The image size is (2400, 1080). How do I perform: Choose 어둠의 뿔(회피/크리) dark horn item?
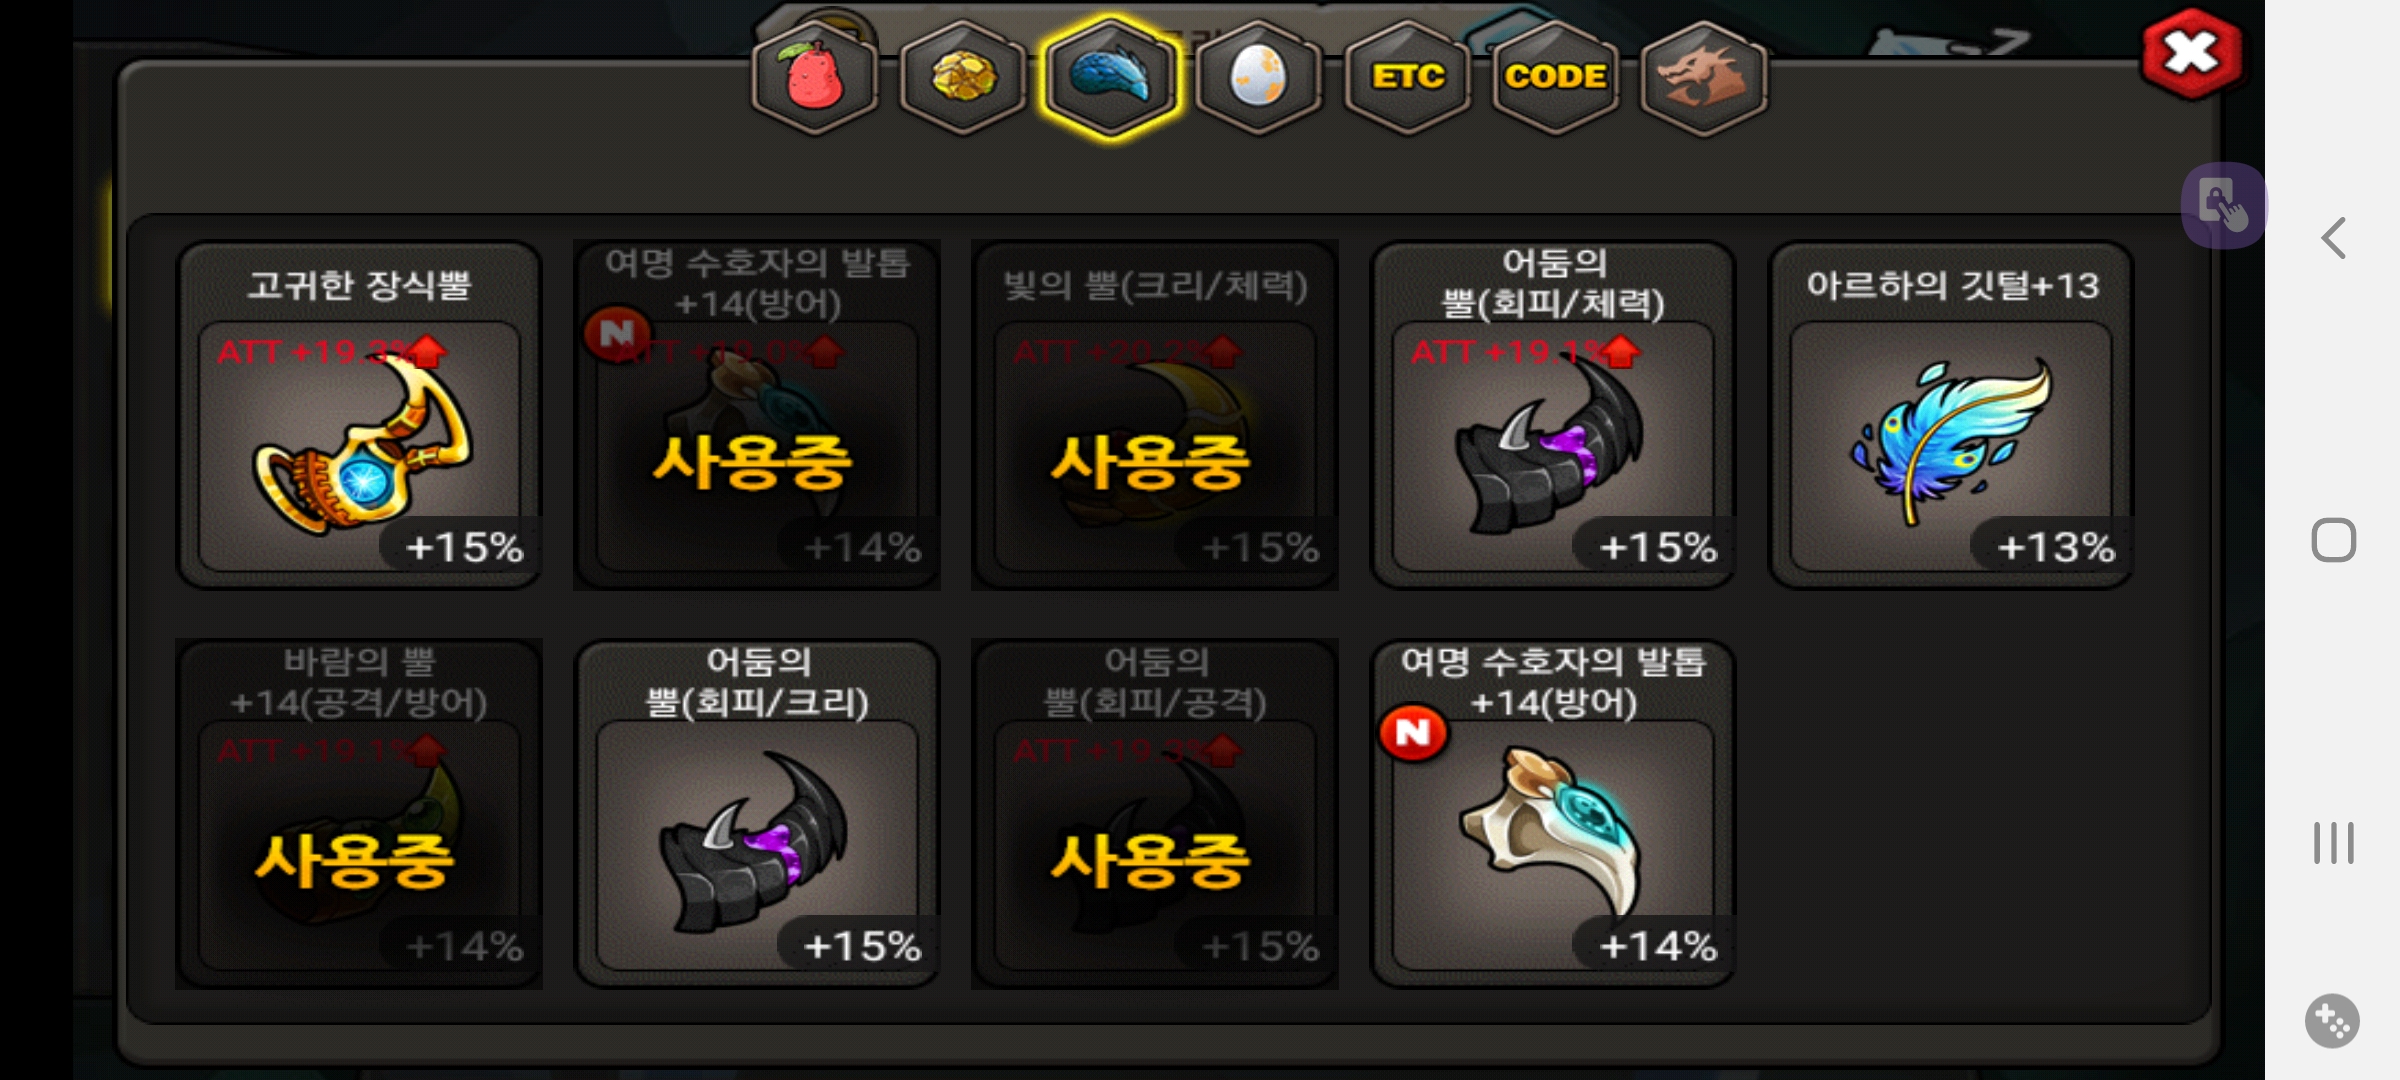pyautogui.click(x=757, y=814)
